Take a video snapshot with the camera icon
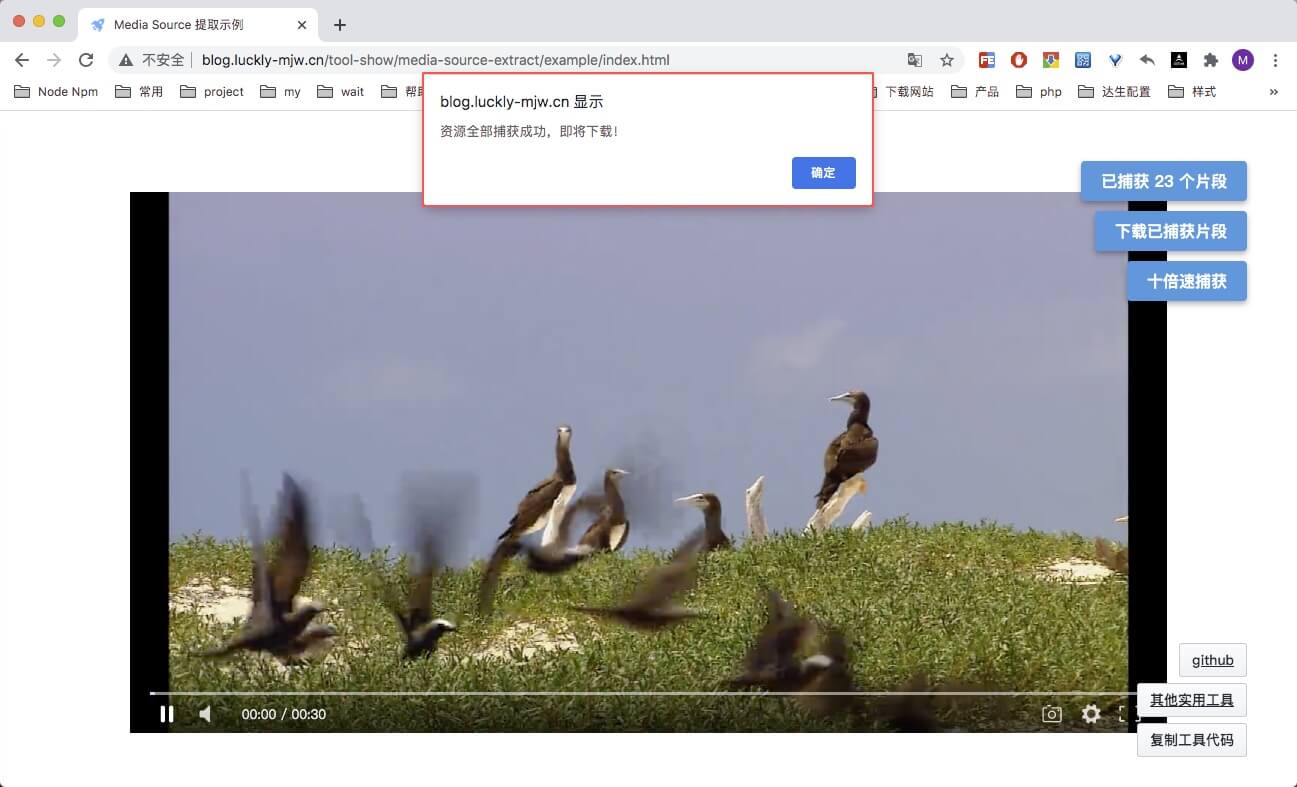Viewport: 1297px width, 787px height. 1051,714
